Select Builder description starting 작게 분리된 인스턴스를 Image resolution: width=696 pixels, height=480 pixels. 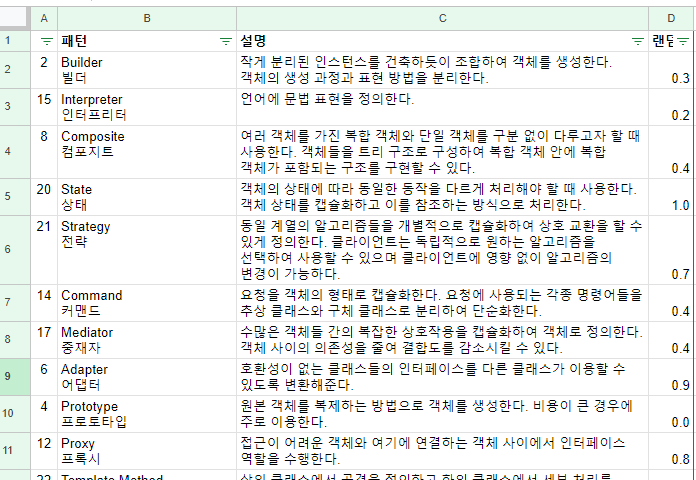pos(443,70)
